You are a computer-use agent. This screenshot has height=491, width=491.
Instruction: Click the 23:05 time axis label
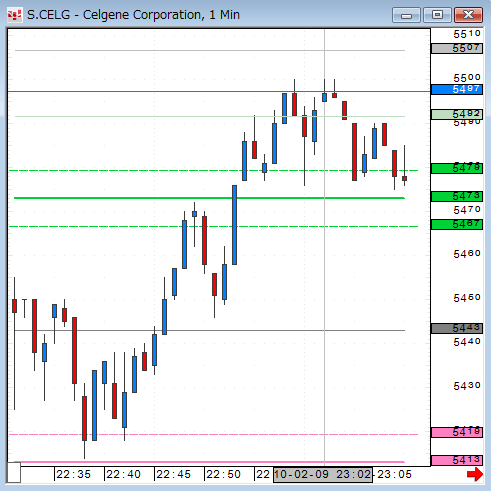coord(394,474)
